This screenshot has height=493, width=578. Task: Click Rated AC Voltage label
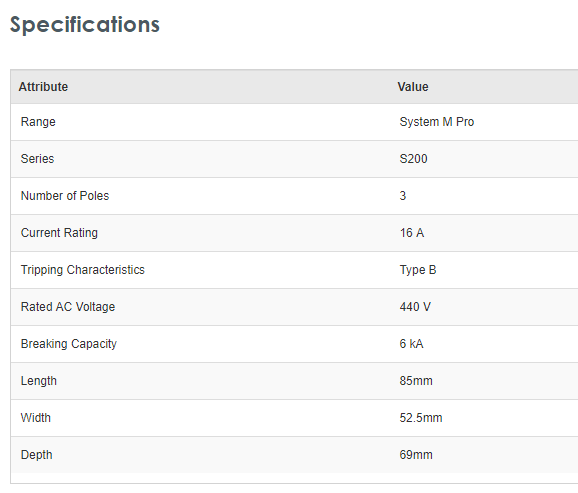click(x=68, y=307)
